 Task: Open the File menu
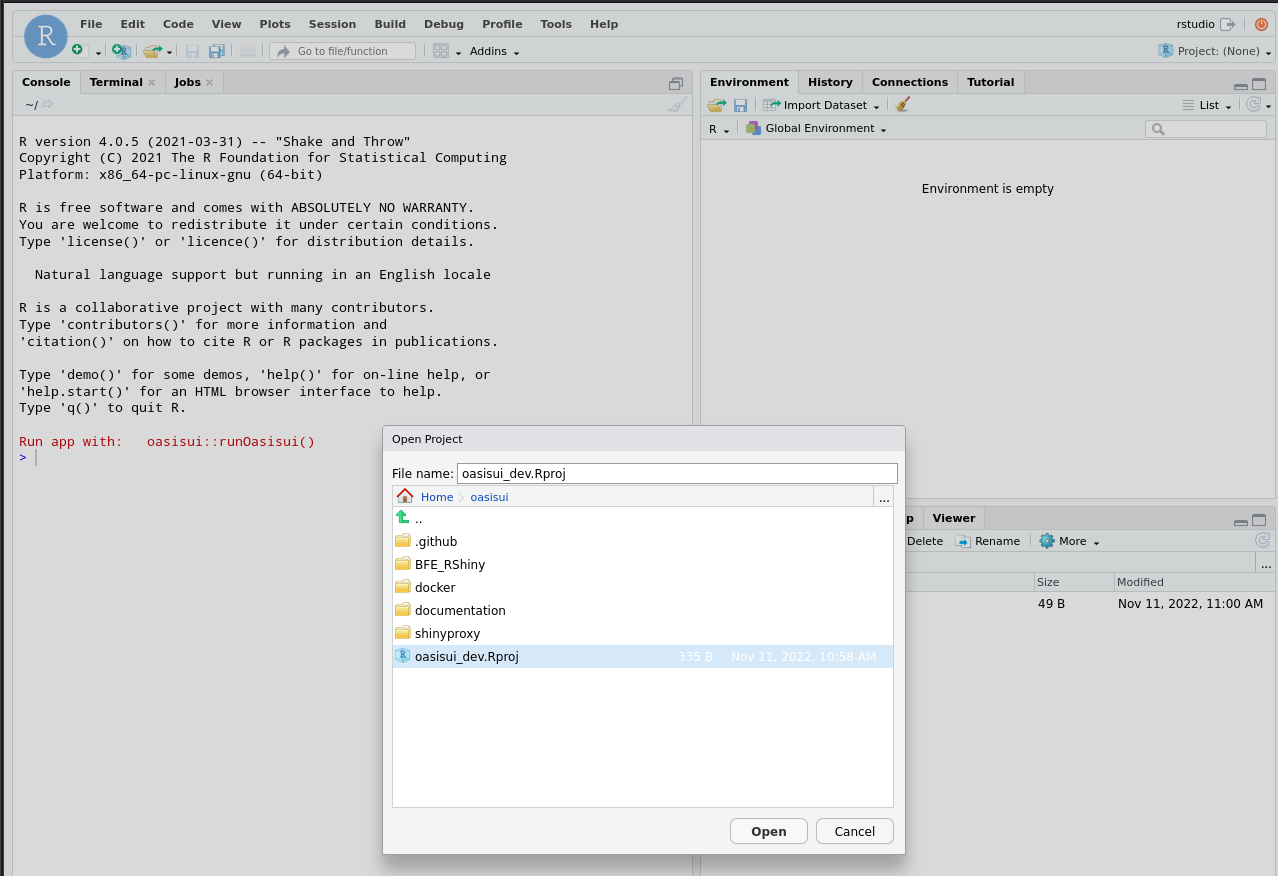91,24
